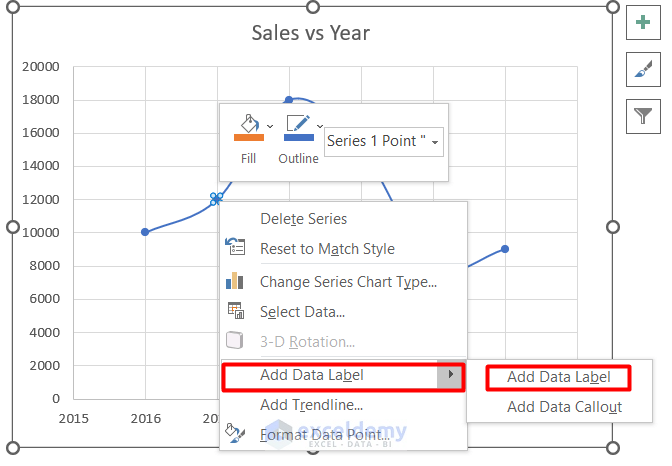Expand the Outline color dropdown arrow
672x466 pixels.
point(321,126)
